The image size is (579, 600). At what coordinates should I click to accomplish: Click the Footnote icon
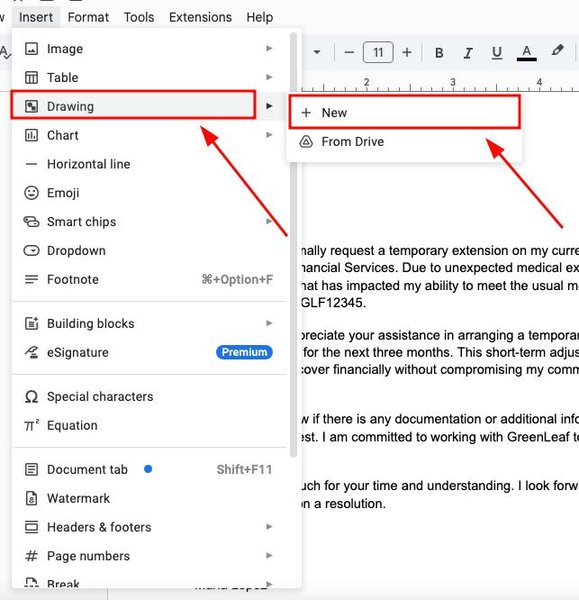[x=31, y=279]
